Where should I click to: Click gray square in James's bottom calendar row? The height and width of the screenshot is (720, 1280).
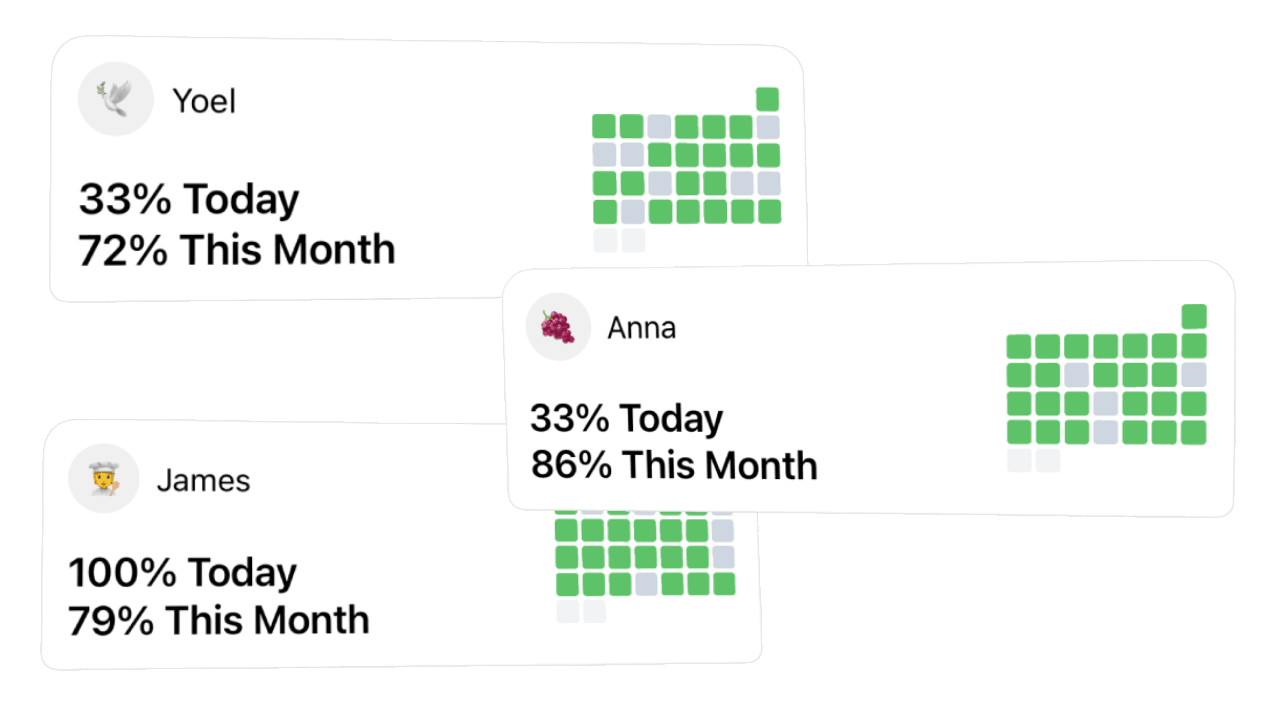(646, 584)
